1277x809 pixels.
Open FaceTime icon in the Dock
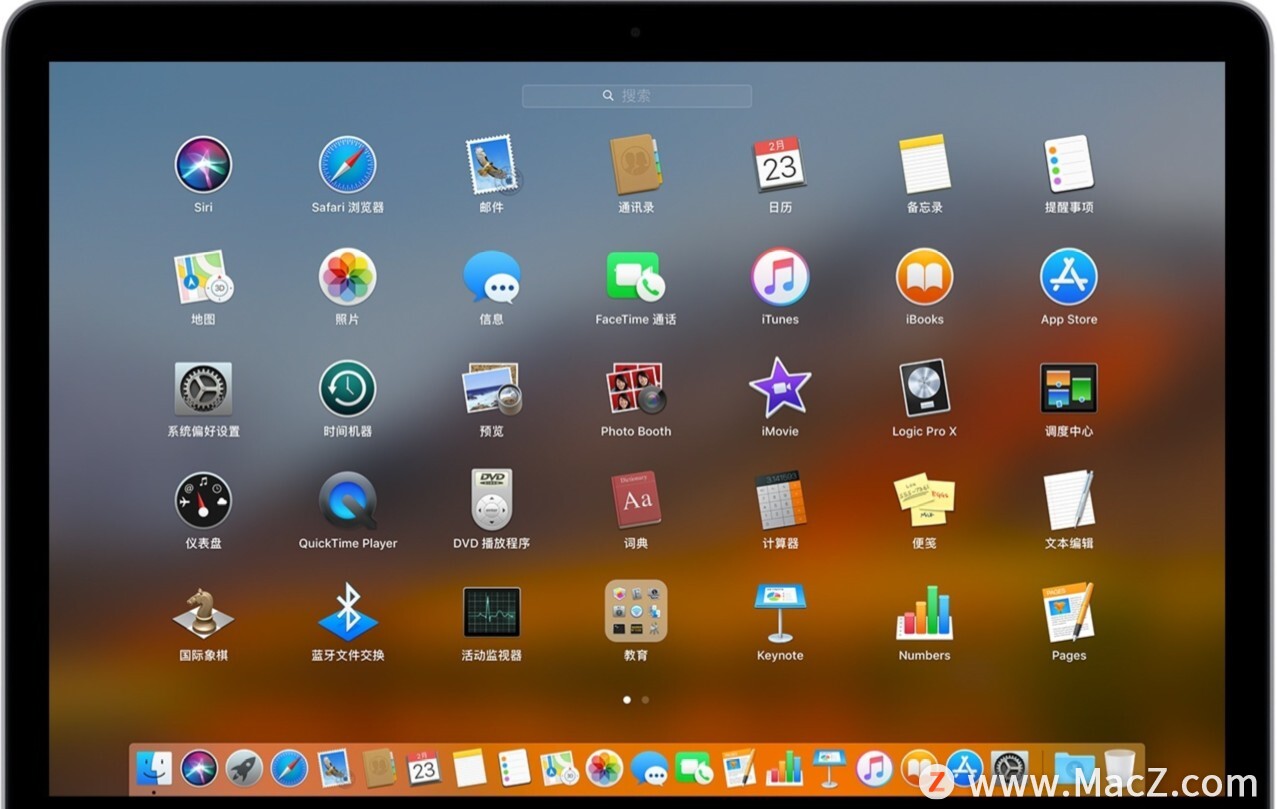pos(694,769)
